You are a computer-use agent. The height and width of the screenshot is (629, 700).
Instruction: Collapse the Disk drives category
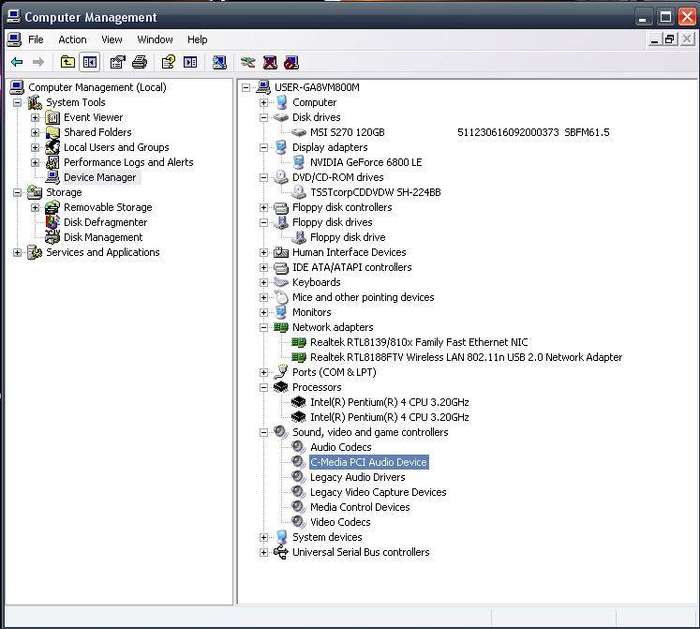[x=264, y=118]
